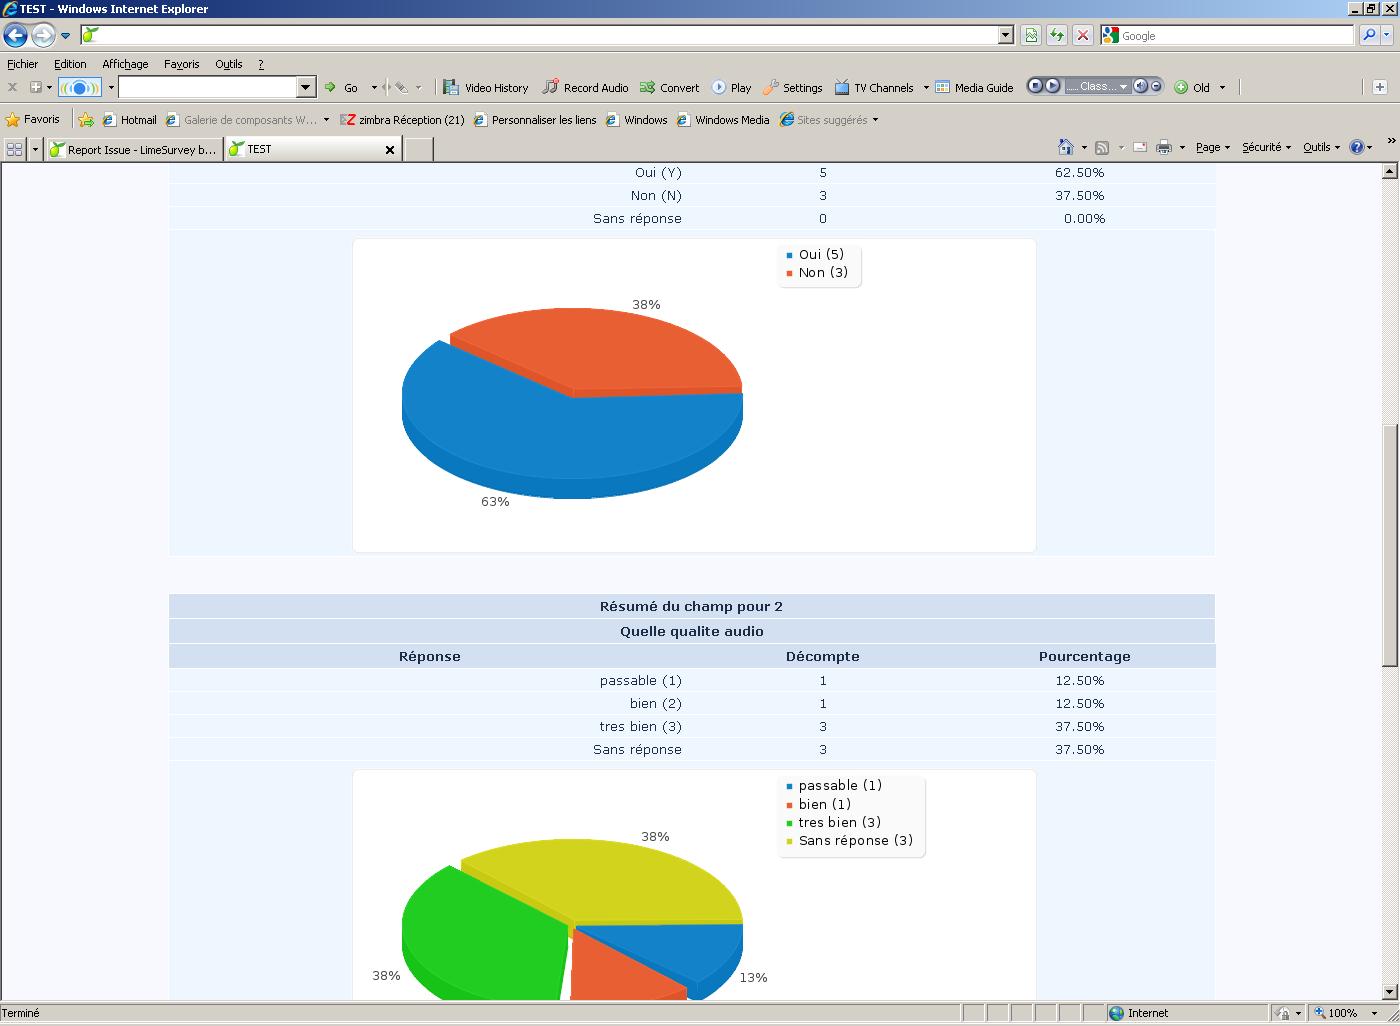Screen dimensions: 1400x1026
Task: Stop the radio player playback
Action: (1036, 86)
